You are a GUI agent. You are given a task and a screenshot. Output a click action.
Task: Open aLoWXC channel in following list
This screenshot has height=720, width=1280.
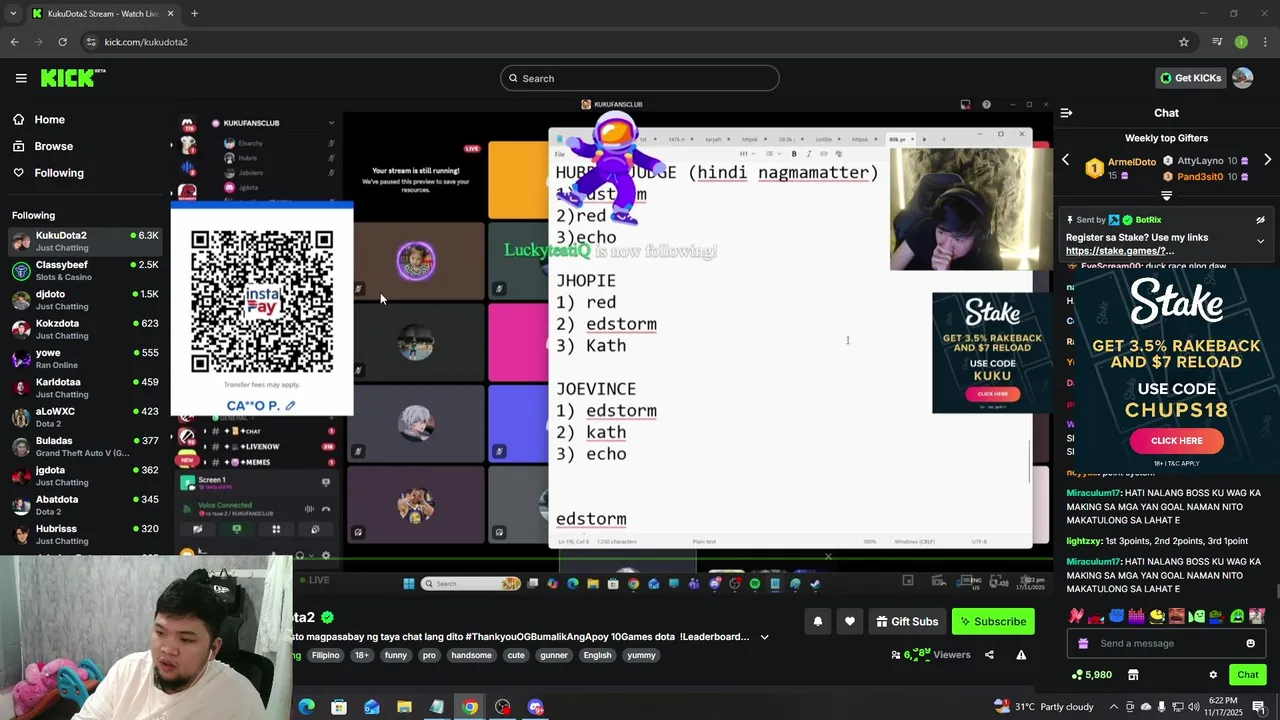click(85, 417)
